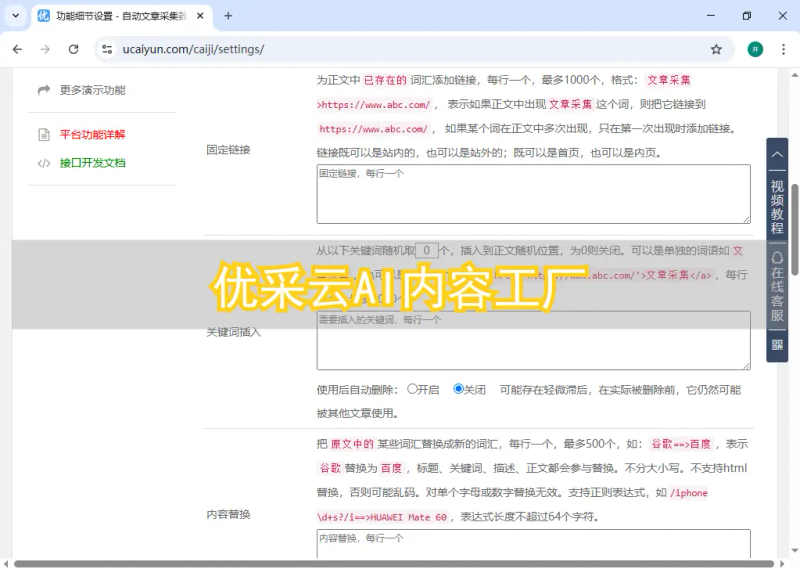Click the vertical scrollbar up arrow
This screenshot has width=800, height=569.
[x=794, y=75]
